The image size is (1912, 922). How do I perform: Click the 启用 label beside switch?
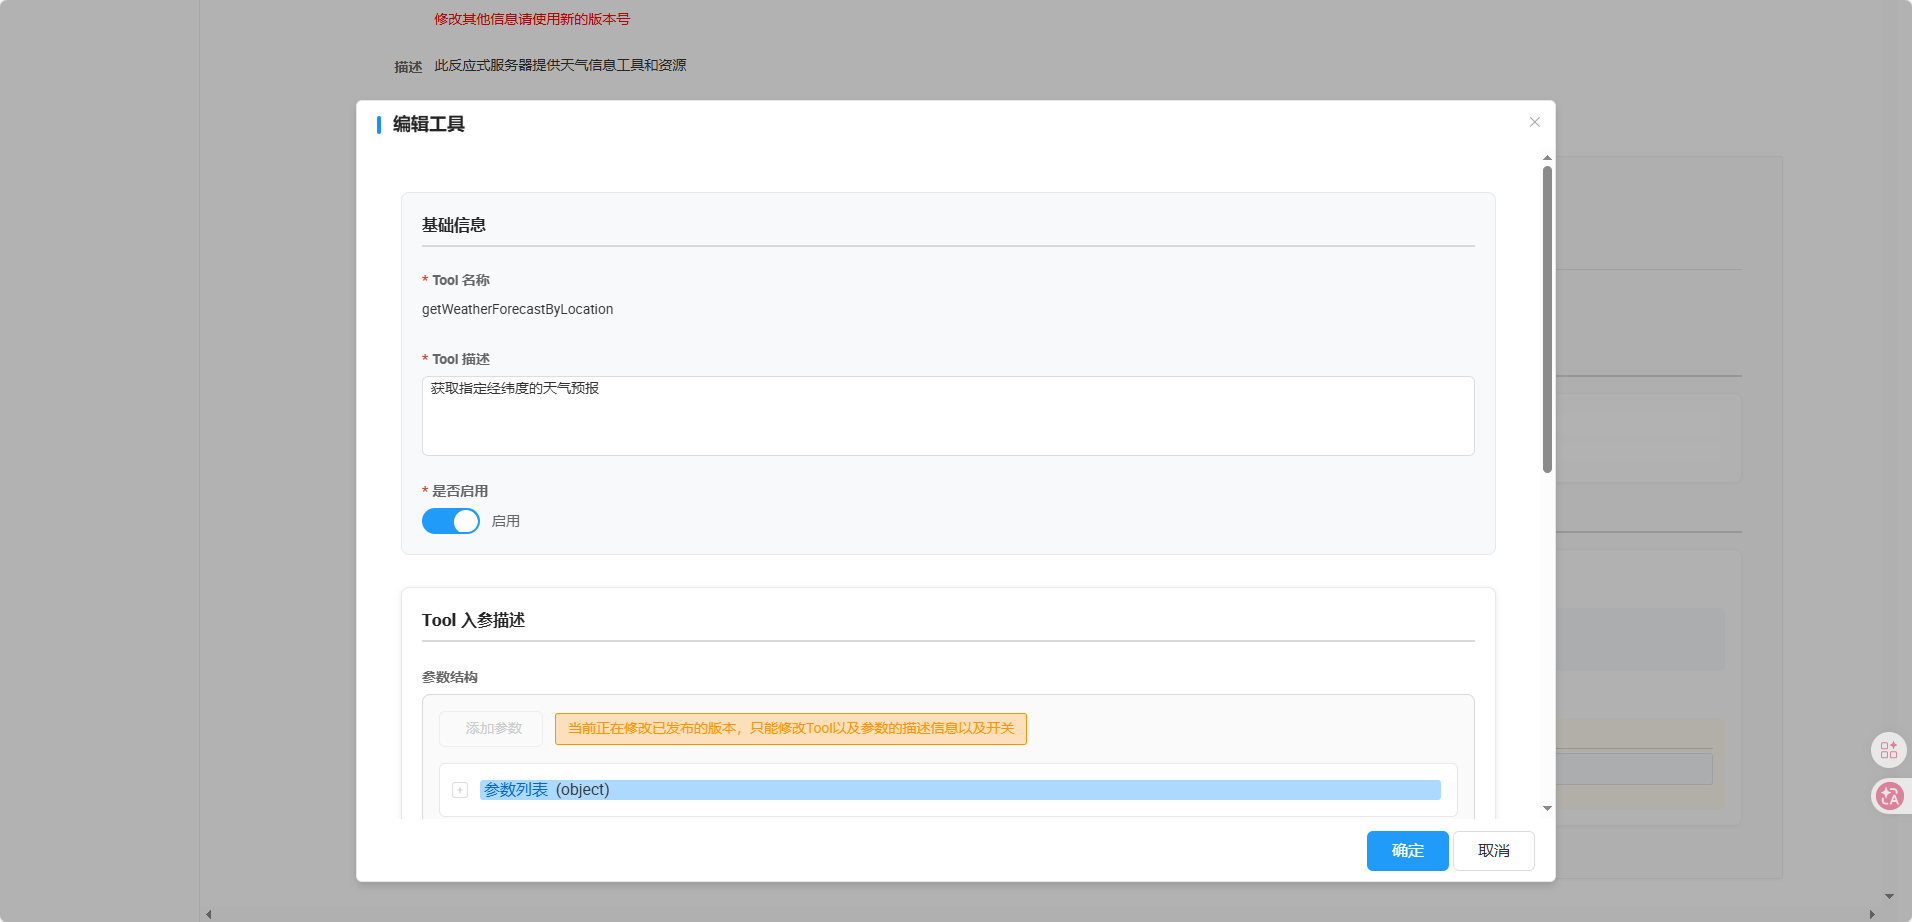coord(506,521)
